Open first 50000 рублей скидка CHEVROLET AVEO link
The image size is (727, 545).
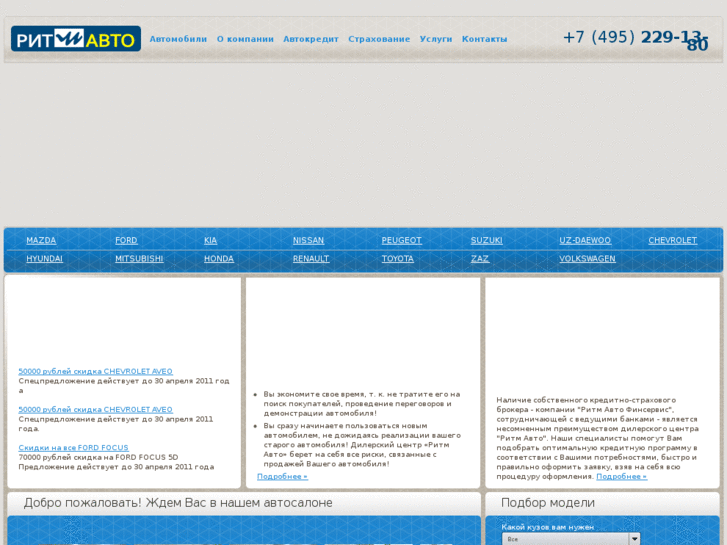96,371
